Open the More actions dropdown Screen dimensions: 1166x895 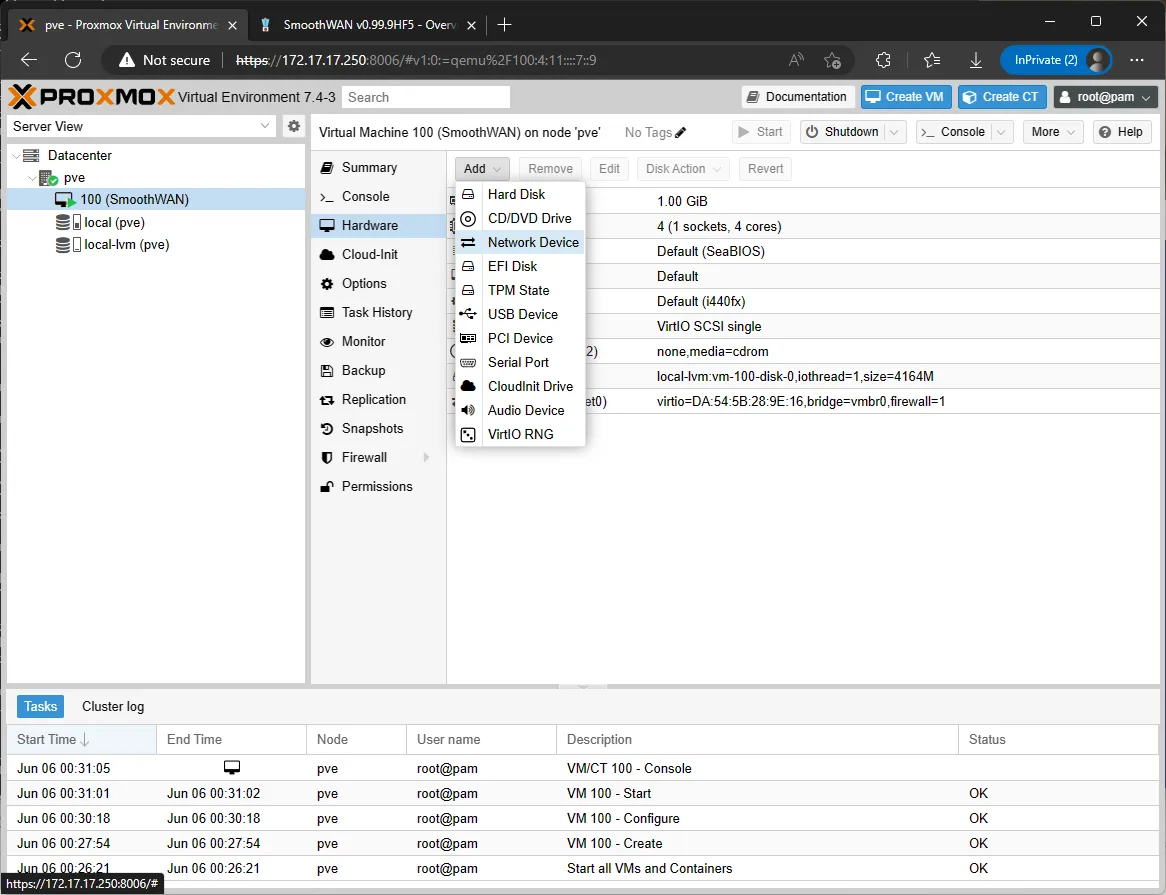[1053, 132]
